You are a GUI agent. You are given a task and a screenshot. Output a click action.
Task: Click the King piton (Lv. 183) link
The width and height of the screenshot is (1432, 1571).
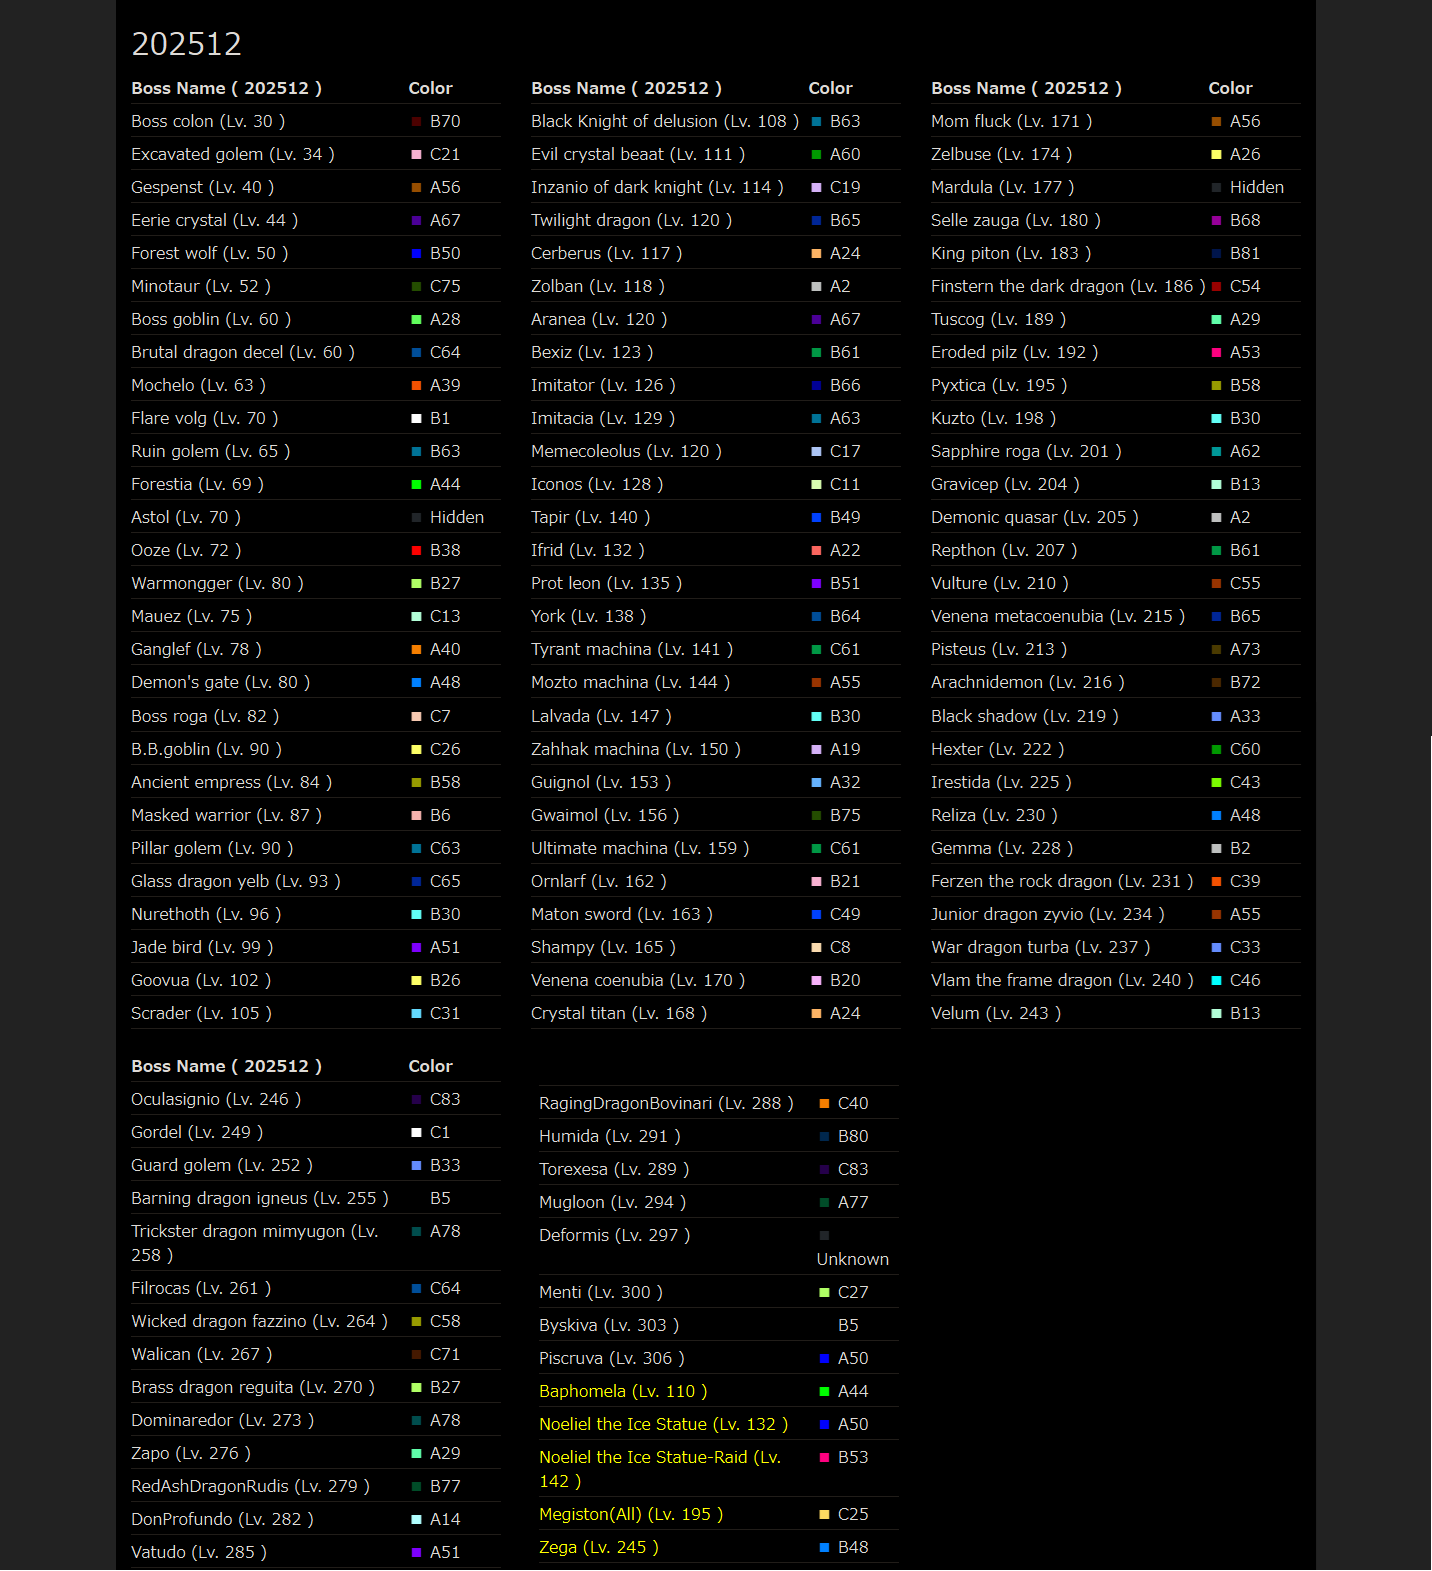1011,253
